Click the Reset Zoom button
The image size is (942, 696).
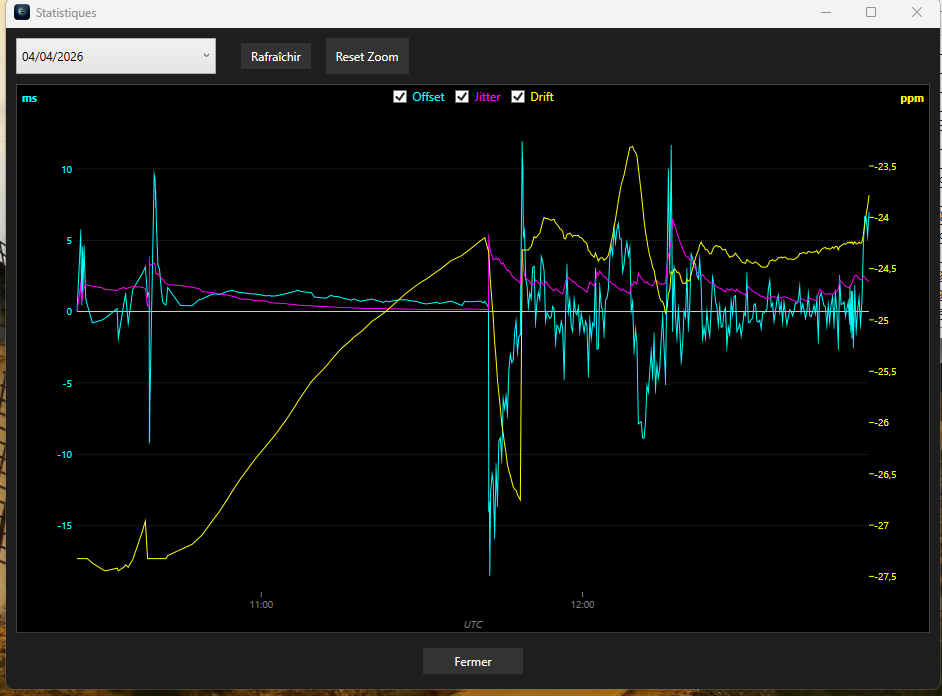pyautogui.click(x=367, y=56)
